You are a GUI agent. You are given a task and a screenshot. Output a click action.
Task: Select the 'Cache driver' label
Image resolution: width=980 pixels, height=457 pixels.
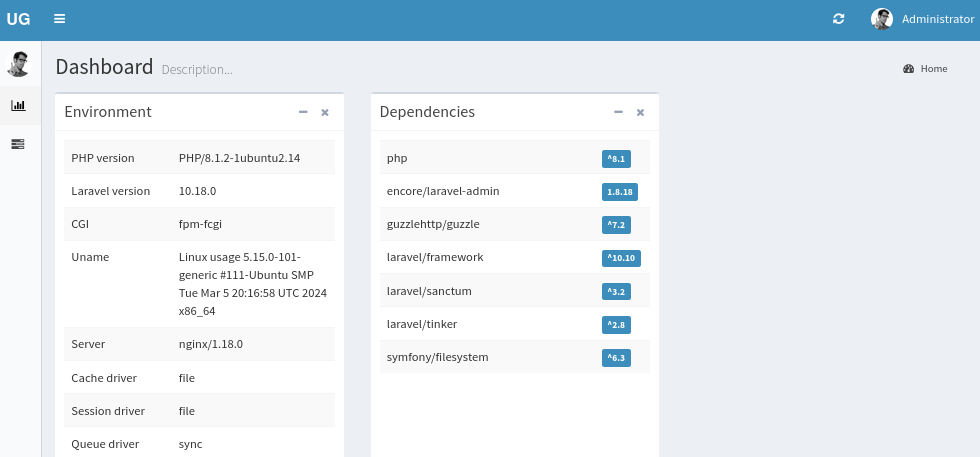coord(104,378)
